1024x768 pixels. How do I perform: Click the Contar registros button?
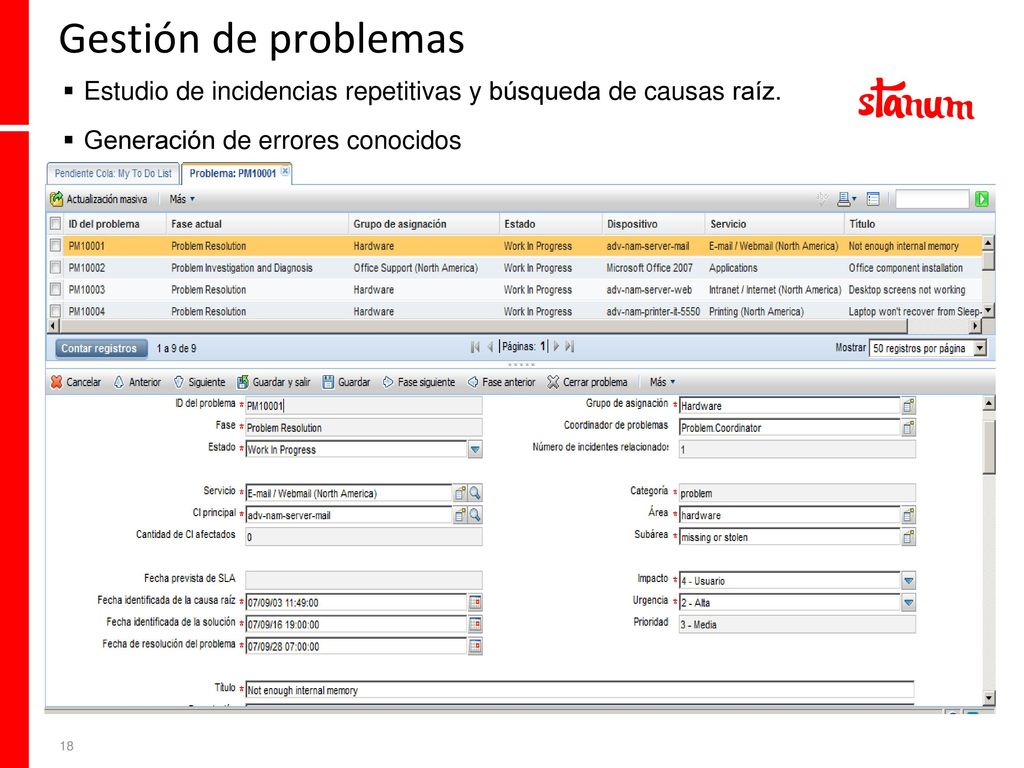(99, 348)
